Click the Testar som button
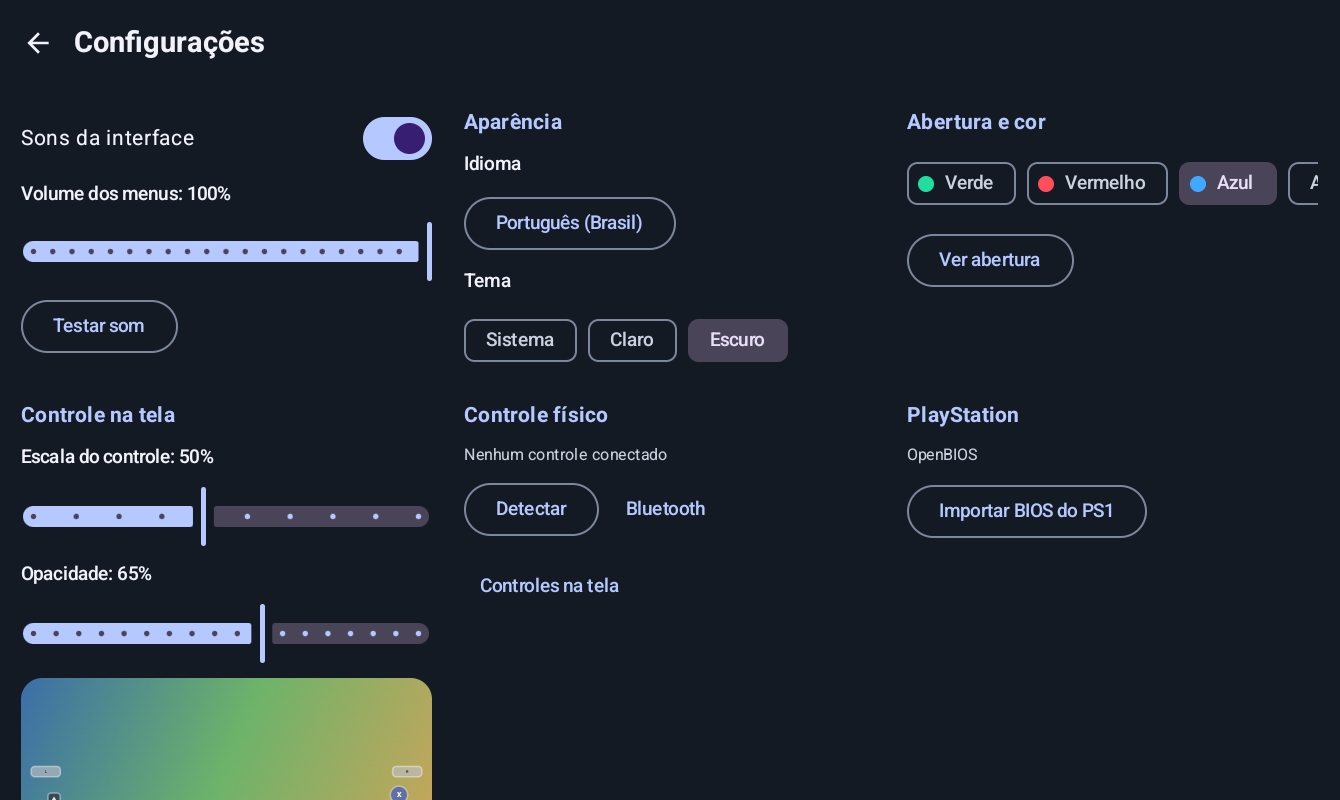This screenshot has height=800, width=1340. [x=99, y=326]
